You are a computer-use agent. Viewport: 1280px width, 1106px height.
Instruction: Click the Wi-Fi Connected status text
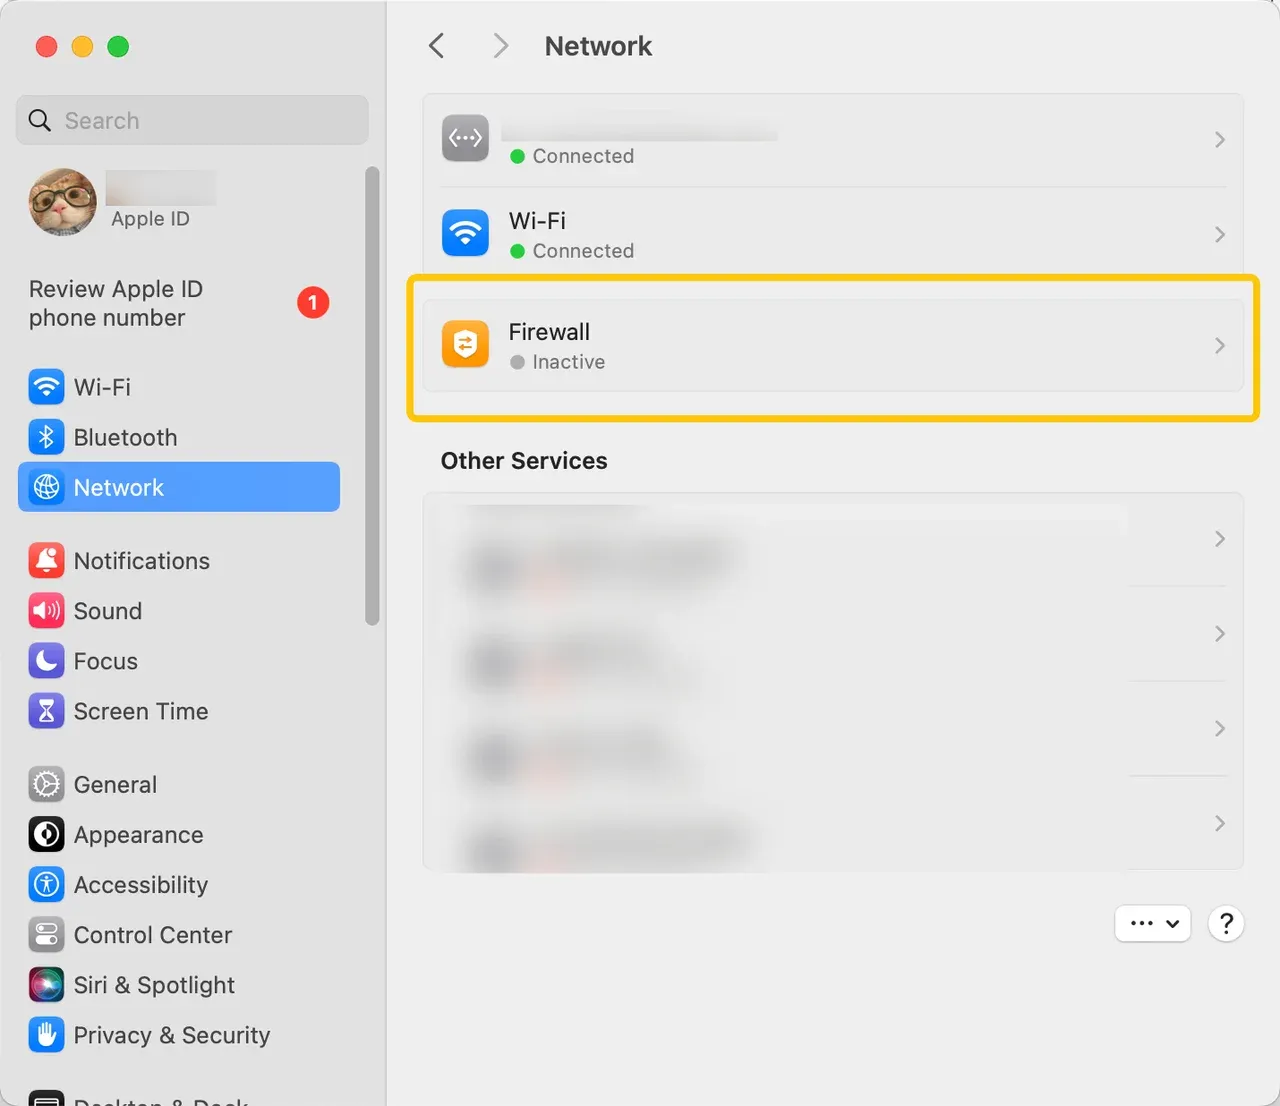point(583,251)
